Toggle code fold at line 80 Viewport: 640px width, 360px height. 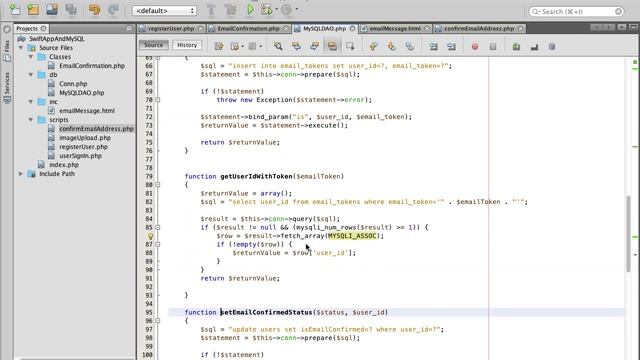point(158,185)
